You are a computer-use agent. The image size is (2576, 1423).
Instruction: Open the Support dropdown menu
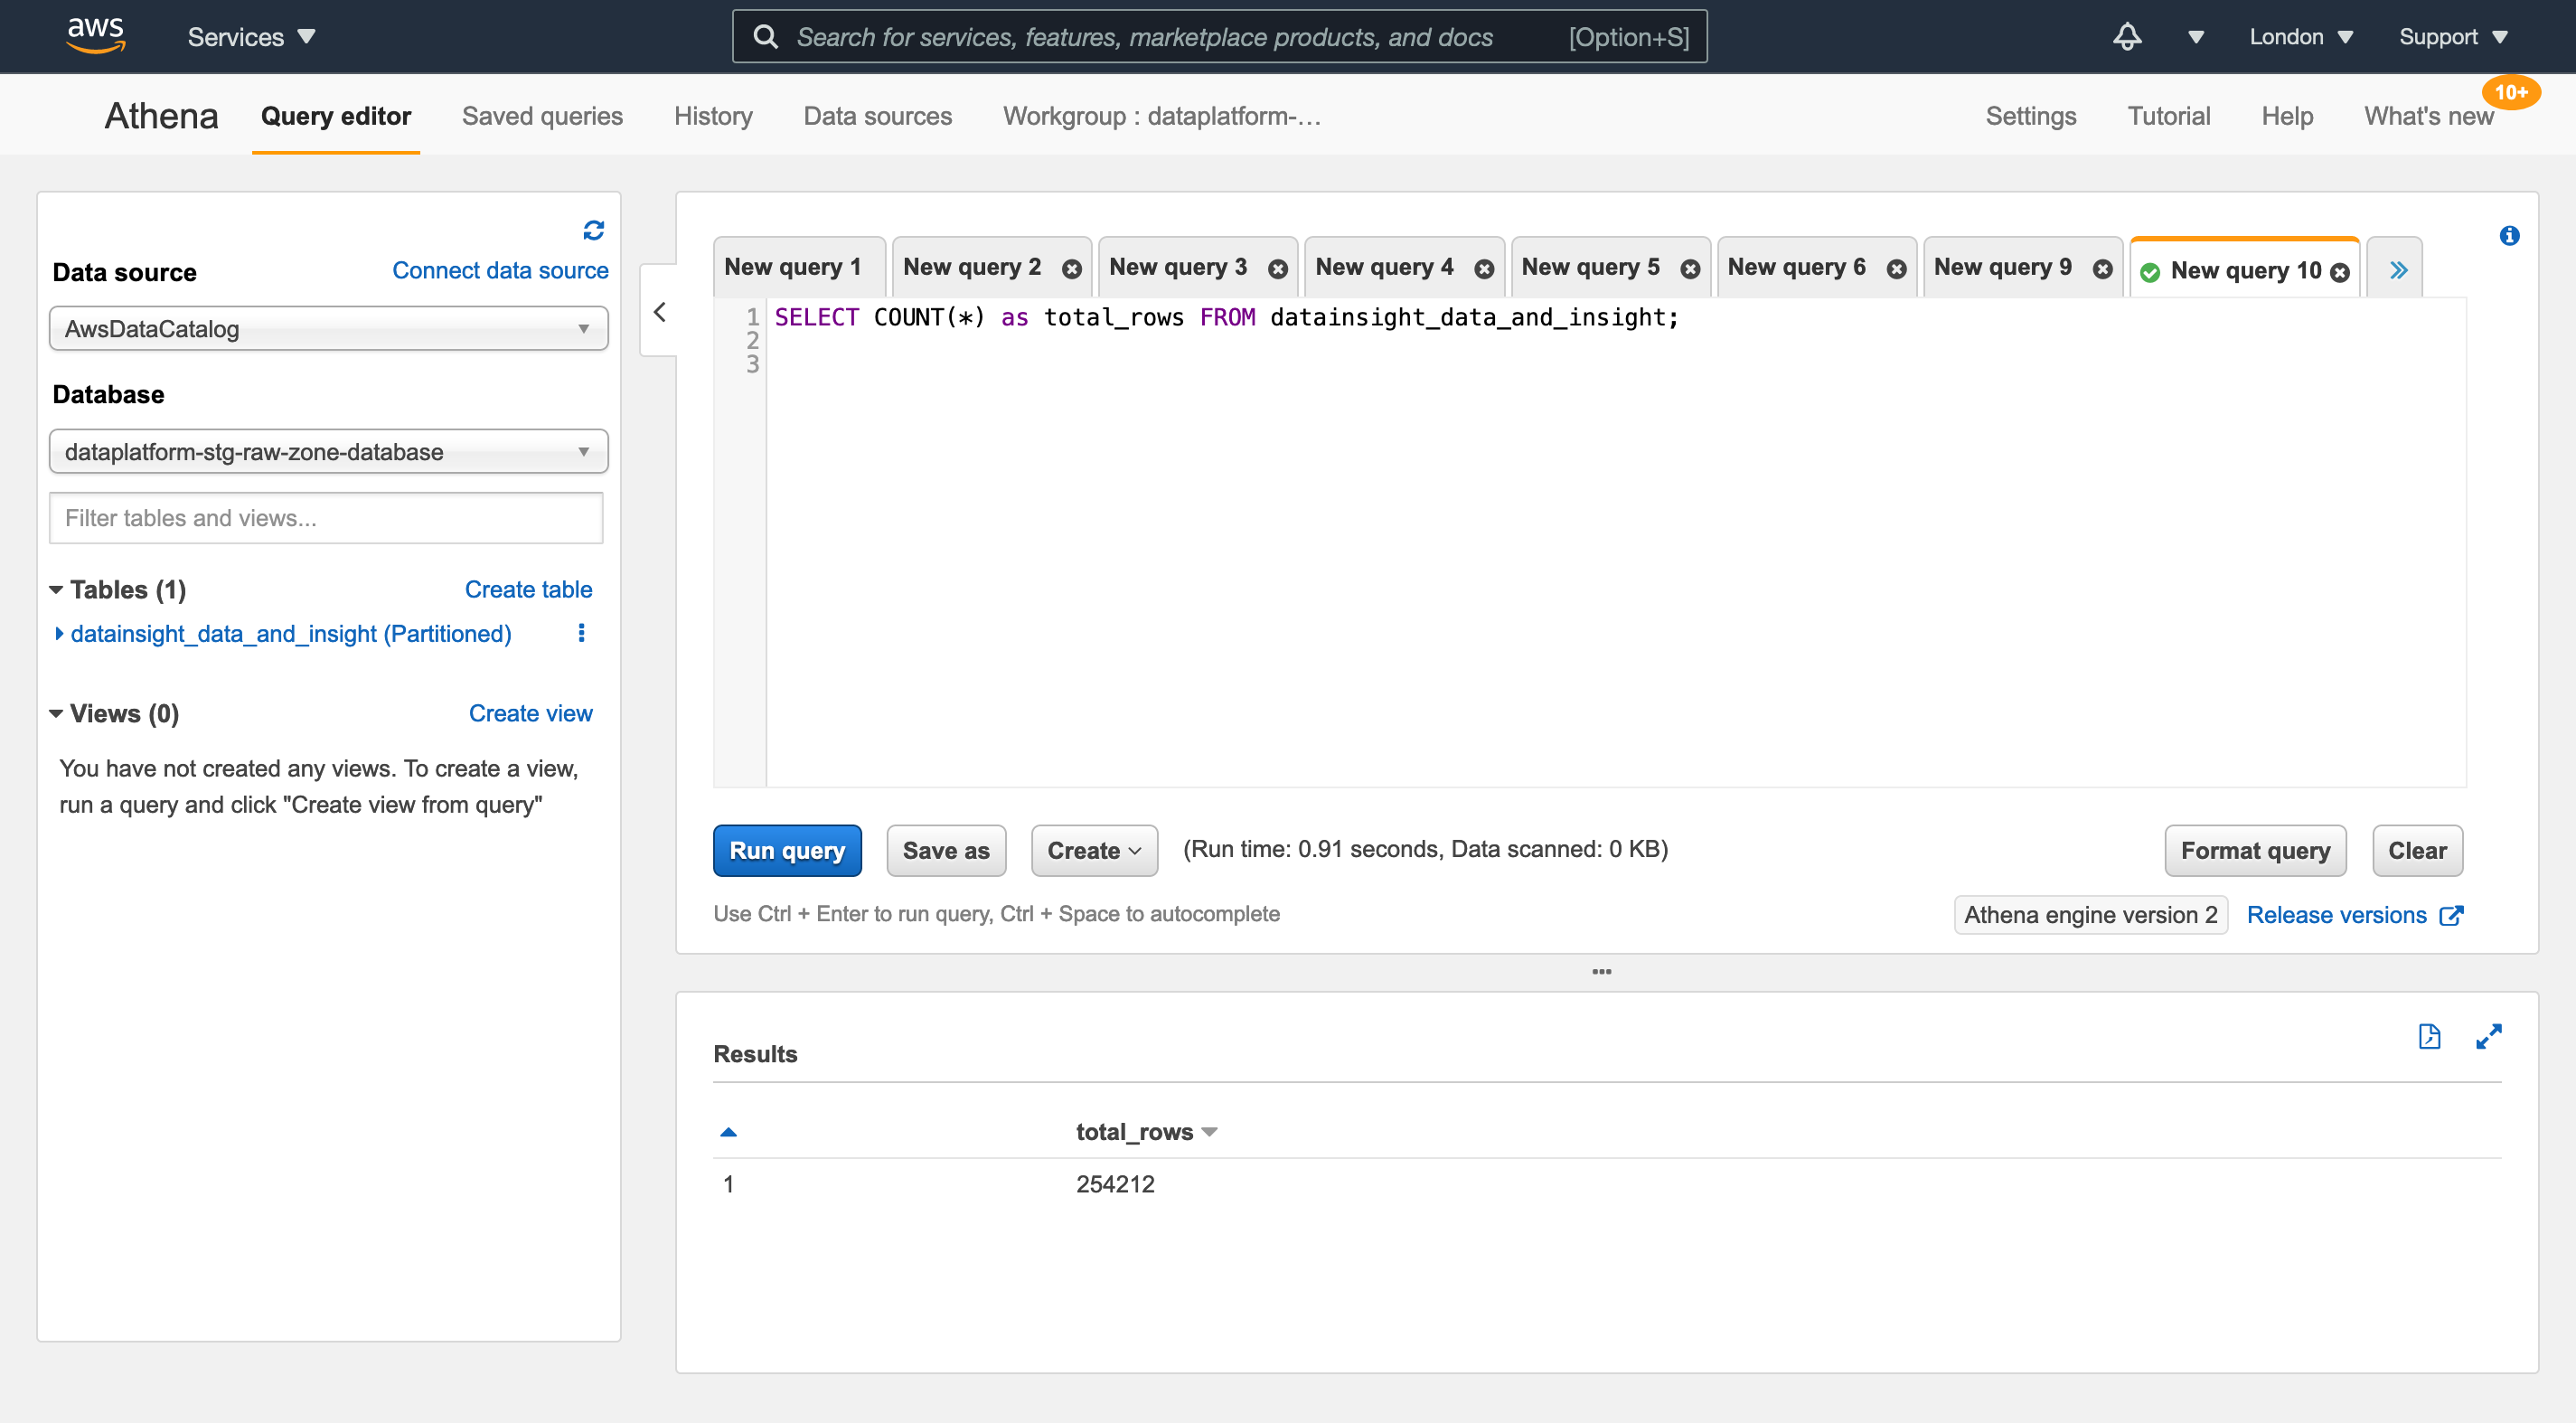2453,37
